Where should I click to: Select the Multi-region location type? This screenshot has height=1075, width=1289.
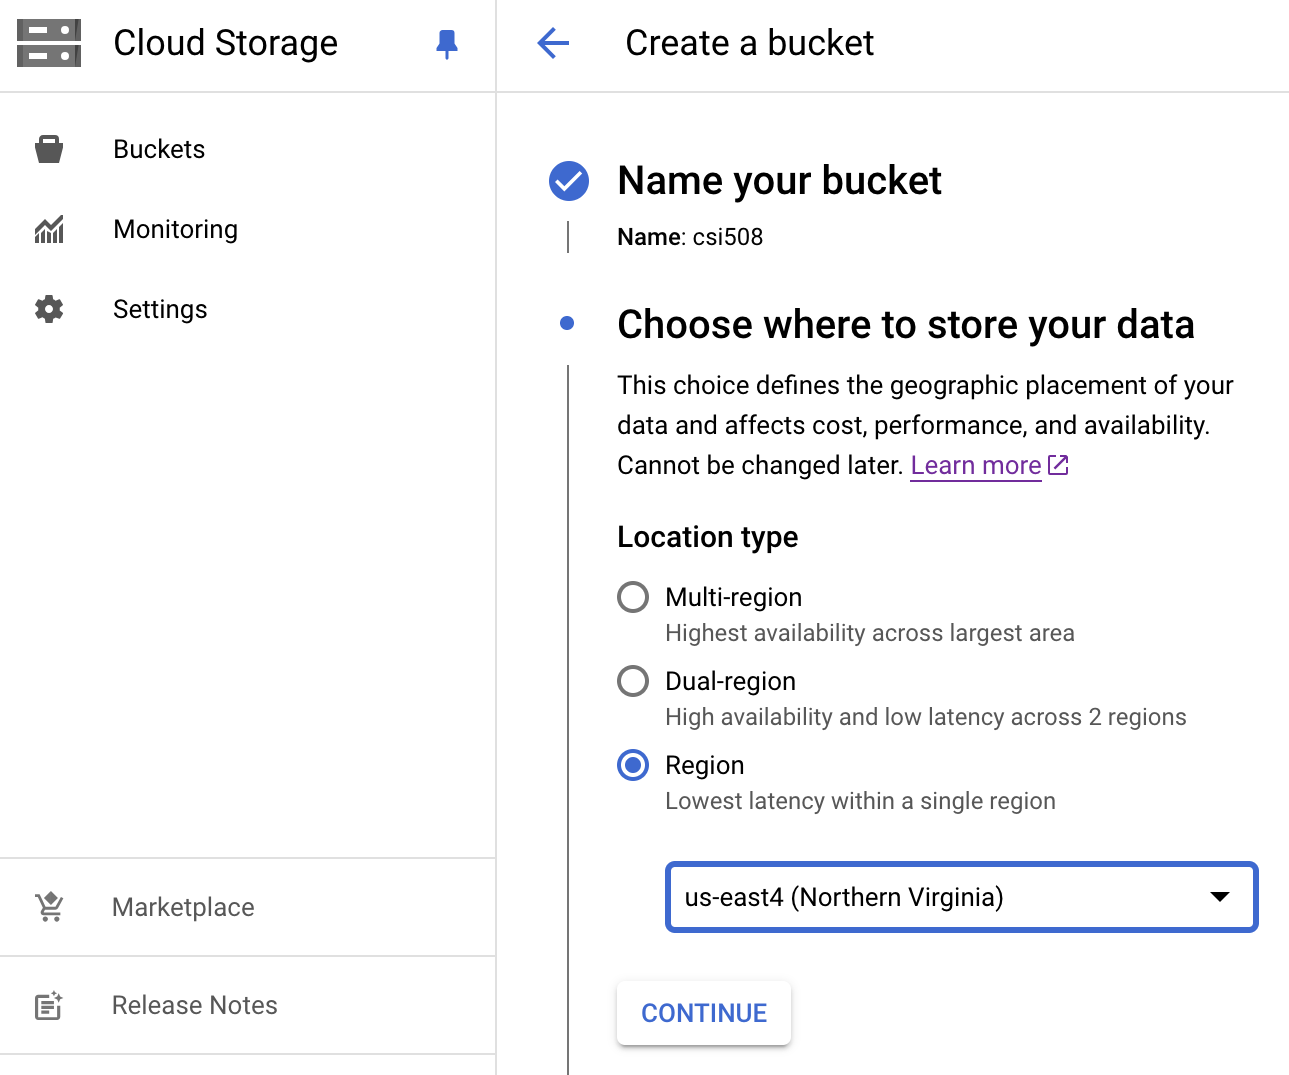pos(633,597)
